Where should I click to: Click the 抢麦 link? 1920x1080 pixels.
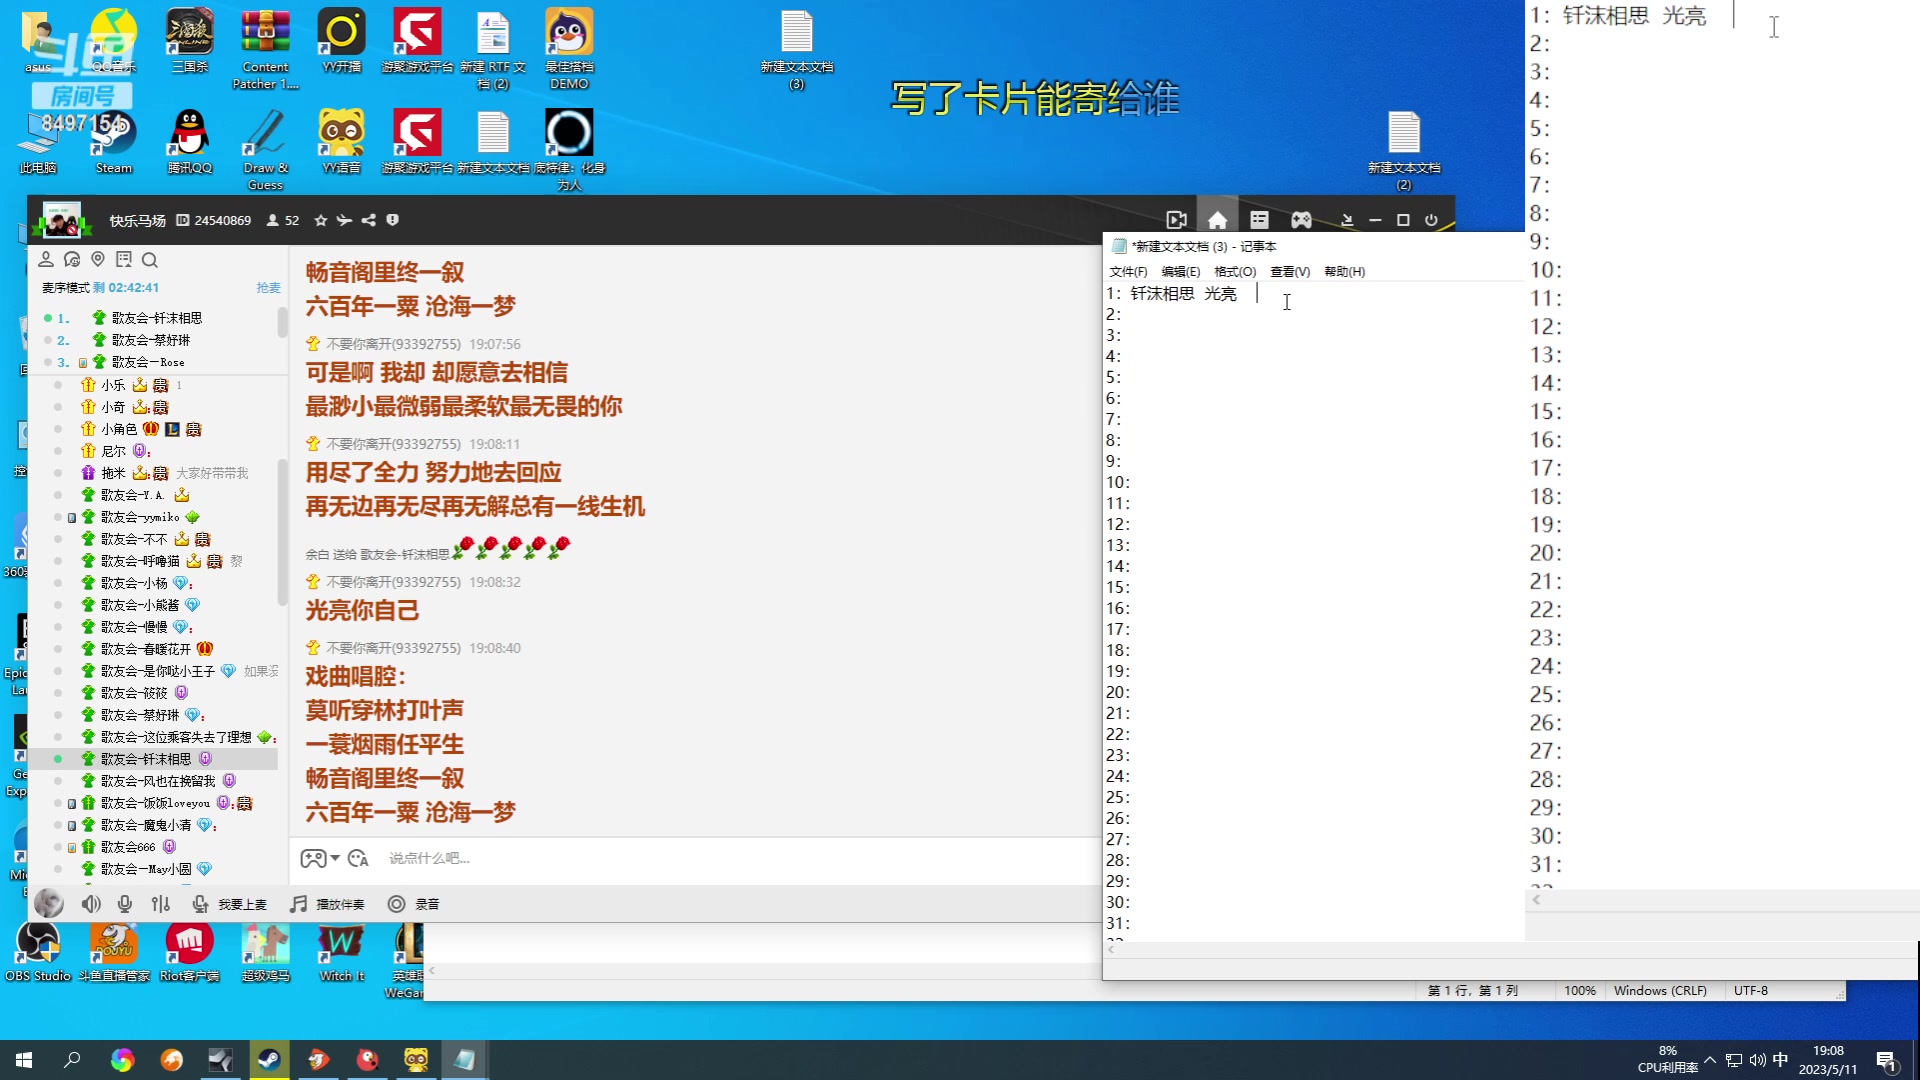pos(268,288)
